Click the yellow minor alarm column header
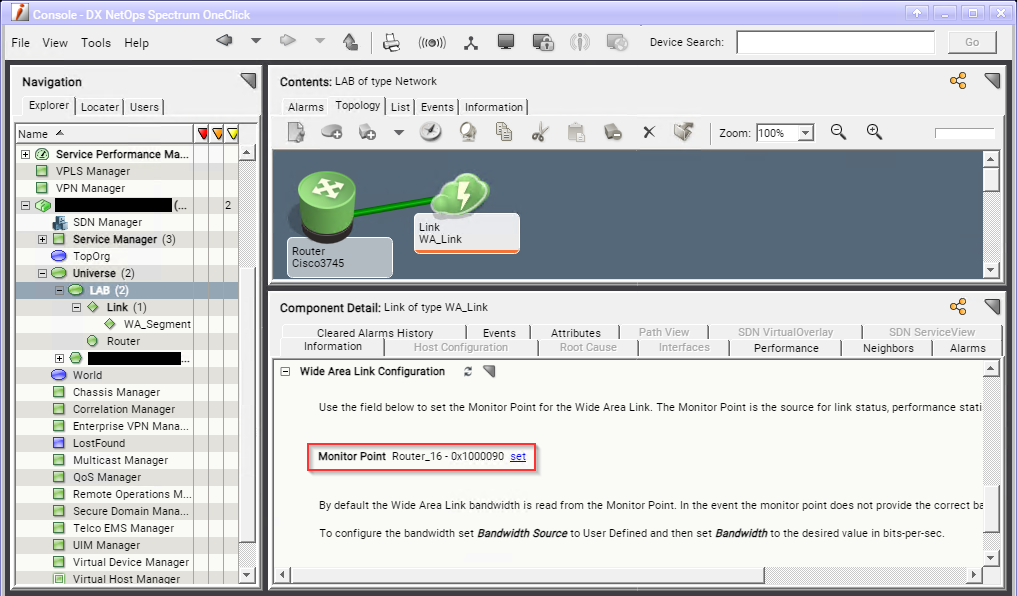The width and height of the screenshot is (1017, 596). click(x=232, y=134)
